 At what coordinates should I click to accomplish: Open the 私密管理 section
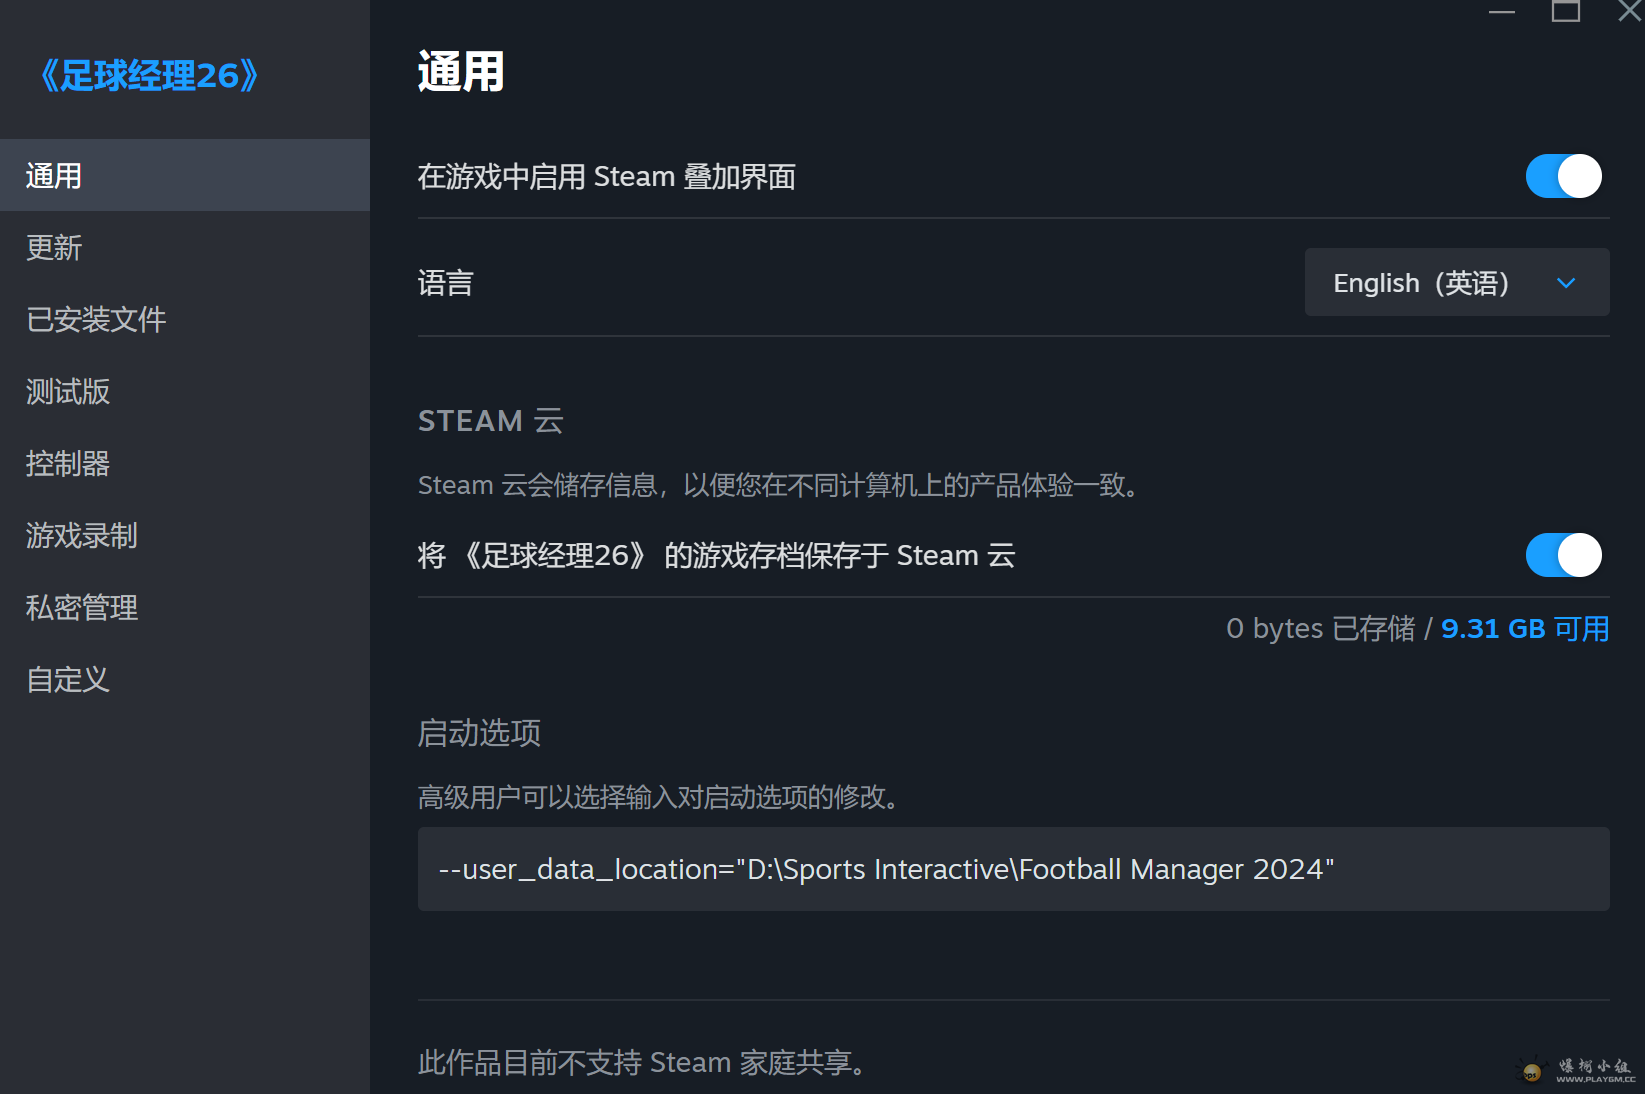pyautogui.click(x=82, y=608)
